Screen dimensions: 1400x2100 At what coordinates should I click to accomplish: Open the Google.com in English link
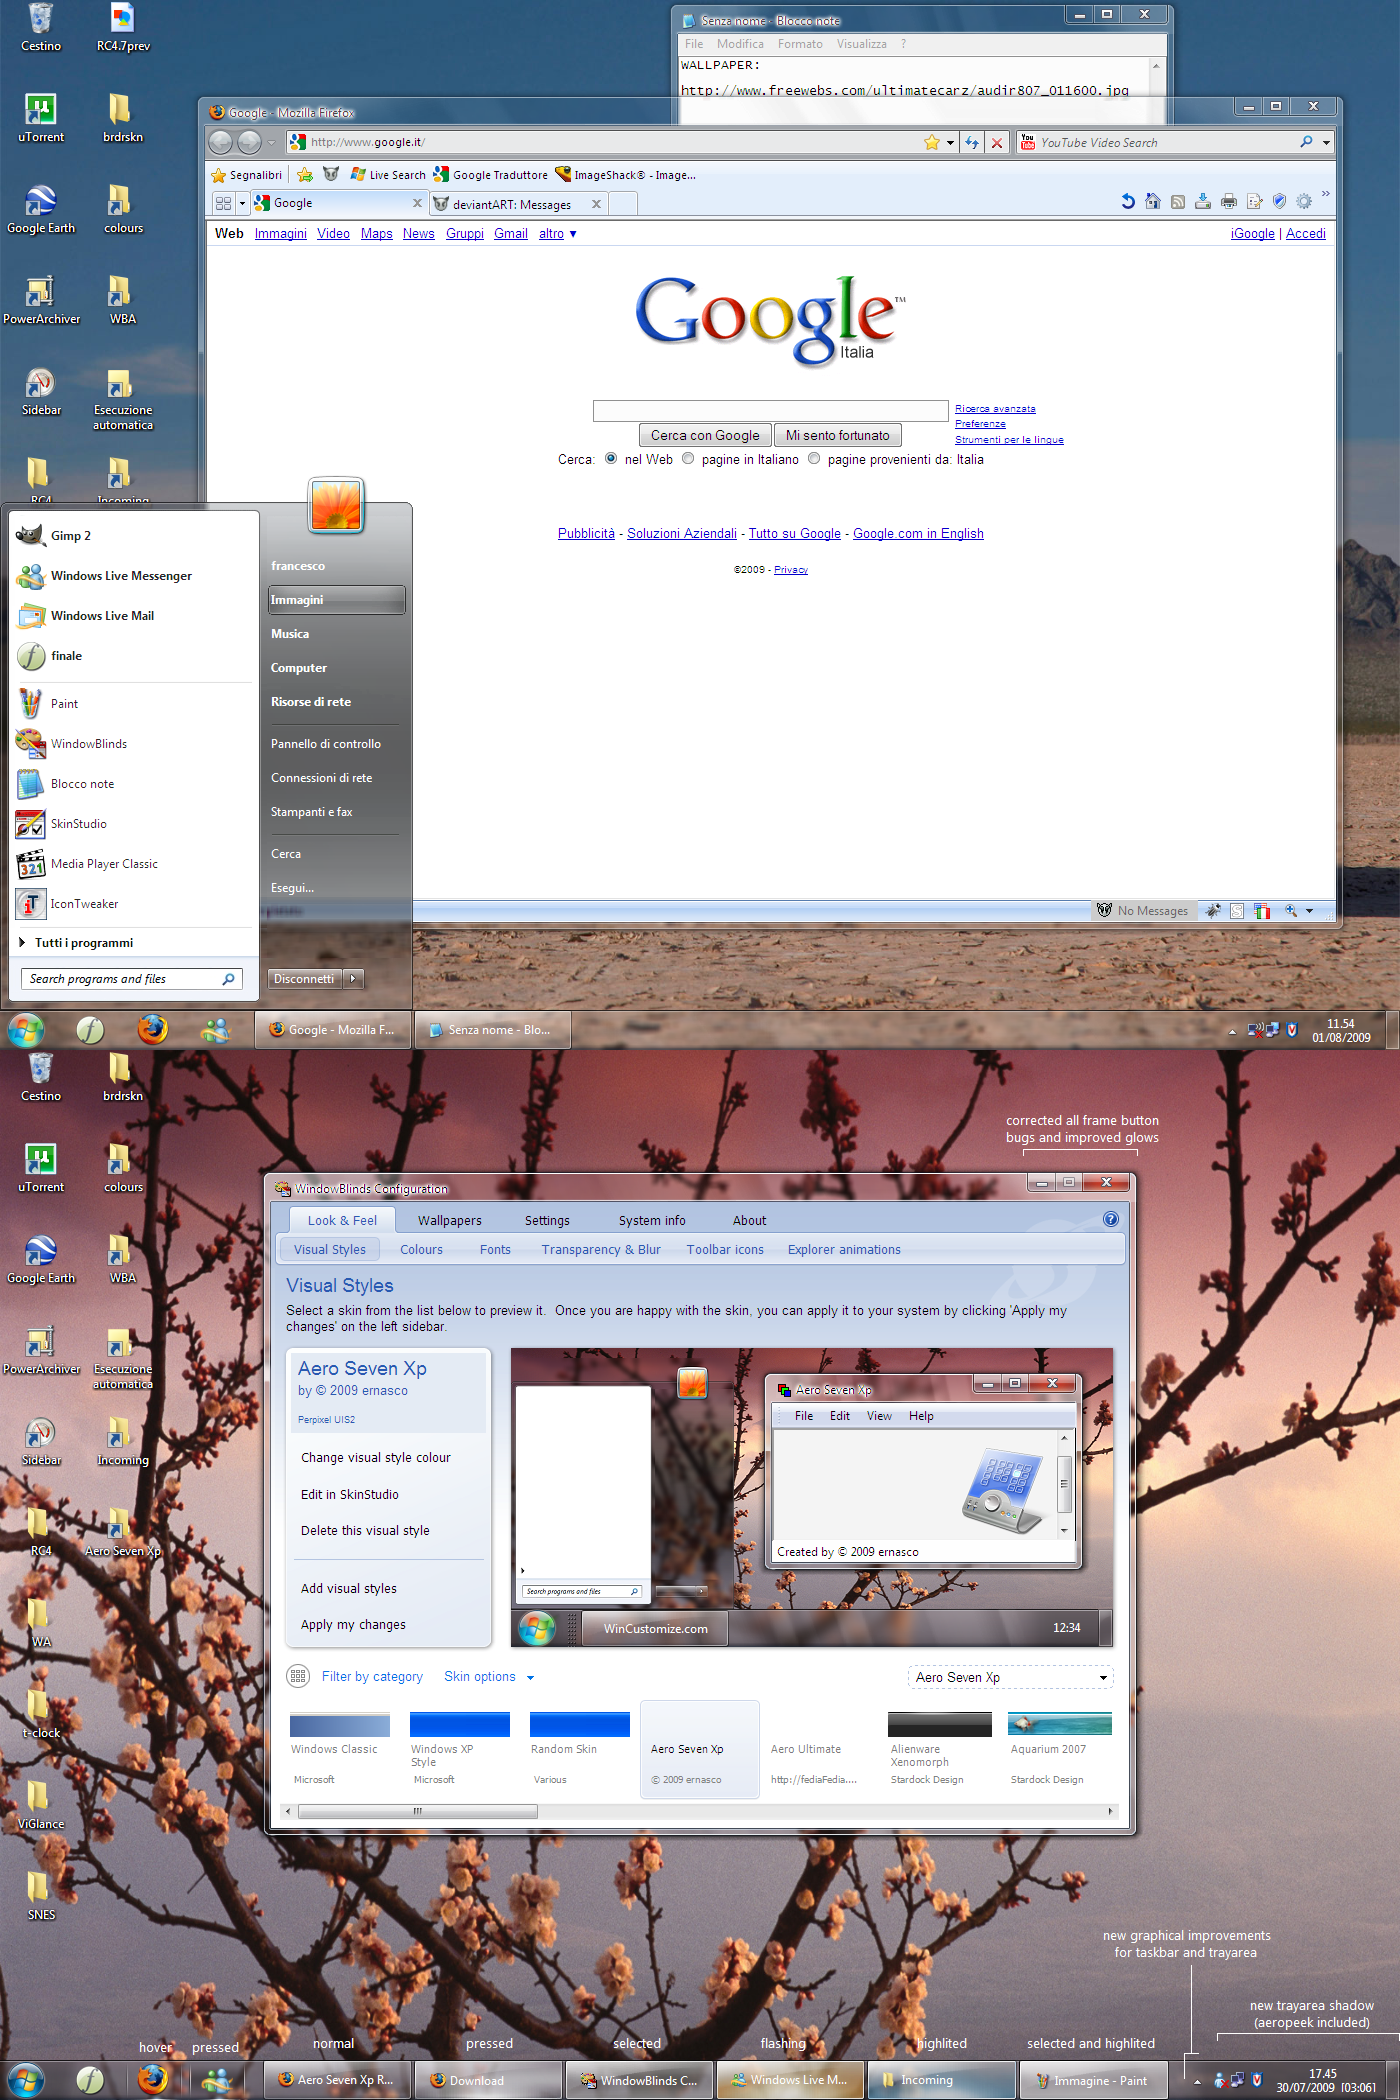tap(918, 534)
